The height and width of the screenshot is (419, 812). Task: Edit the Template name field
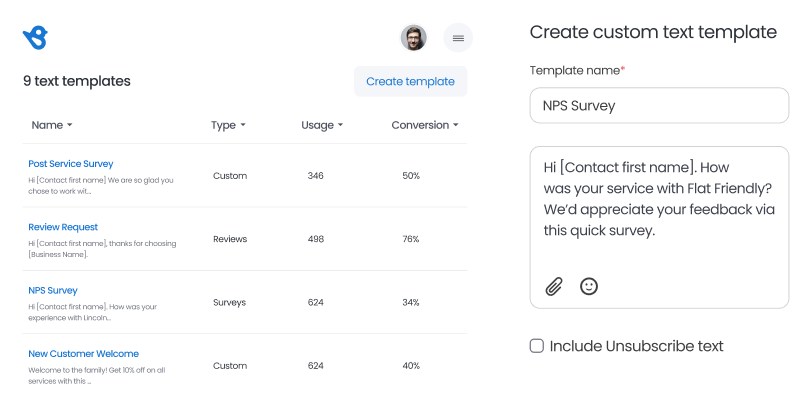pos(659,106)
